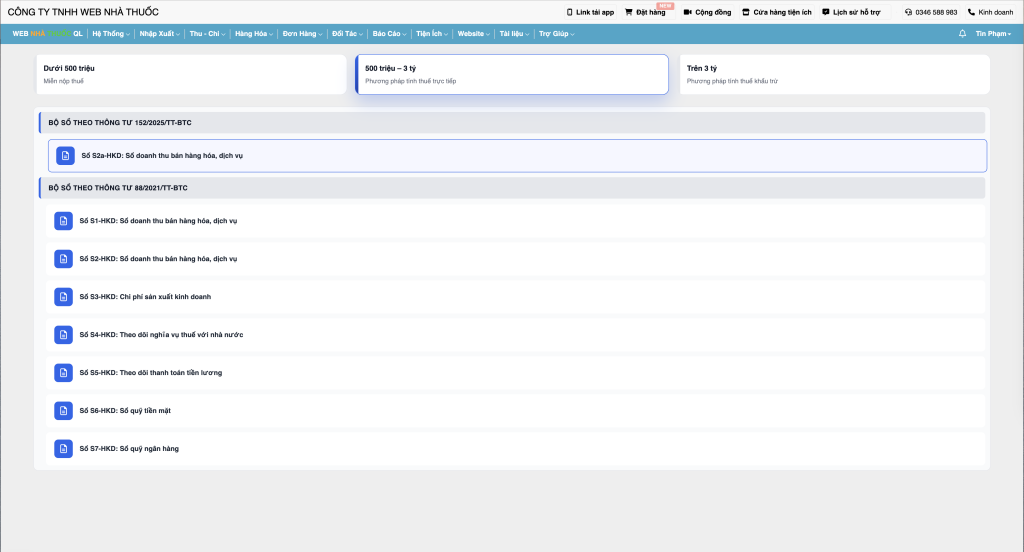Click the document icon beside Sổ S5-HKD
Screen dimensions: 1024x552
pyautogui.click(x=63, y=372)
